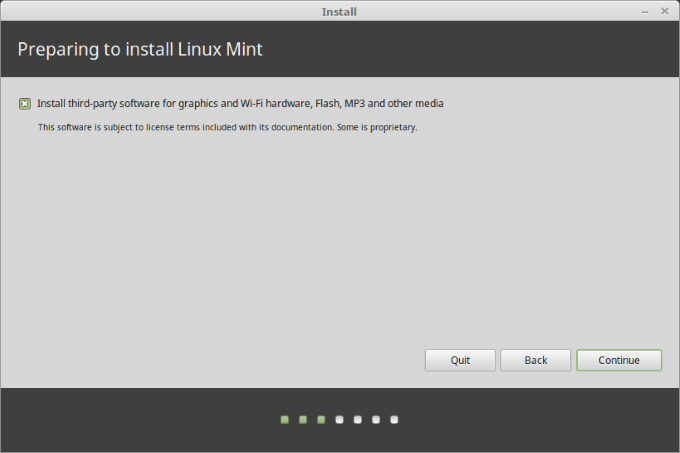Quit the installer with the Quit button
Image resolution: width=680 pixels, height=453 pixels.
point(460,360)
